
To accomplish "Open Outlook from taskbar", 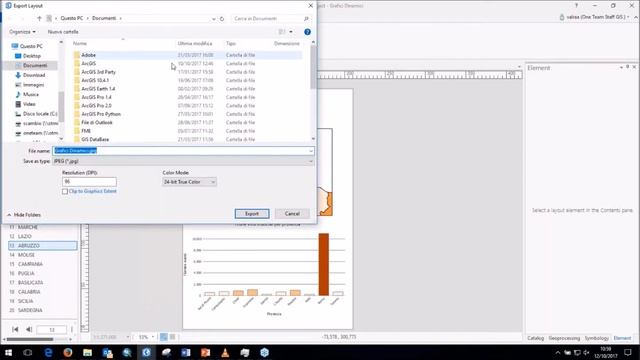I will tap(107, 352).
